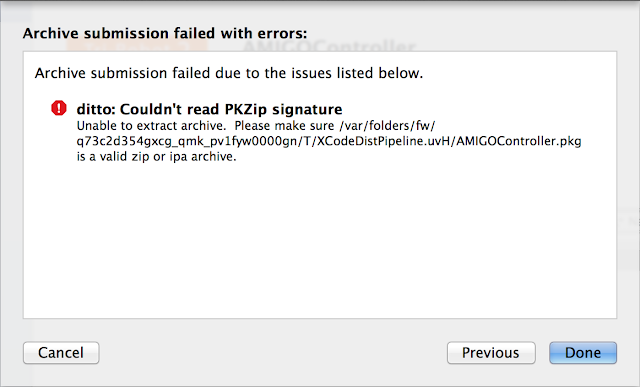Click the XCodeDistPipeline.uvH path line

coord(329,141)
